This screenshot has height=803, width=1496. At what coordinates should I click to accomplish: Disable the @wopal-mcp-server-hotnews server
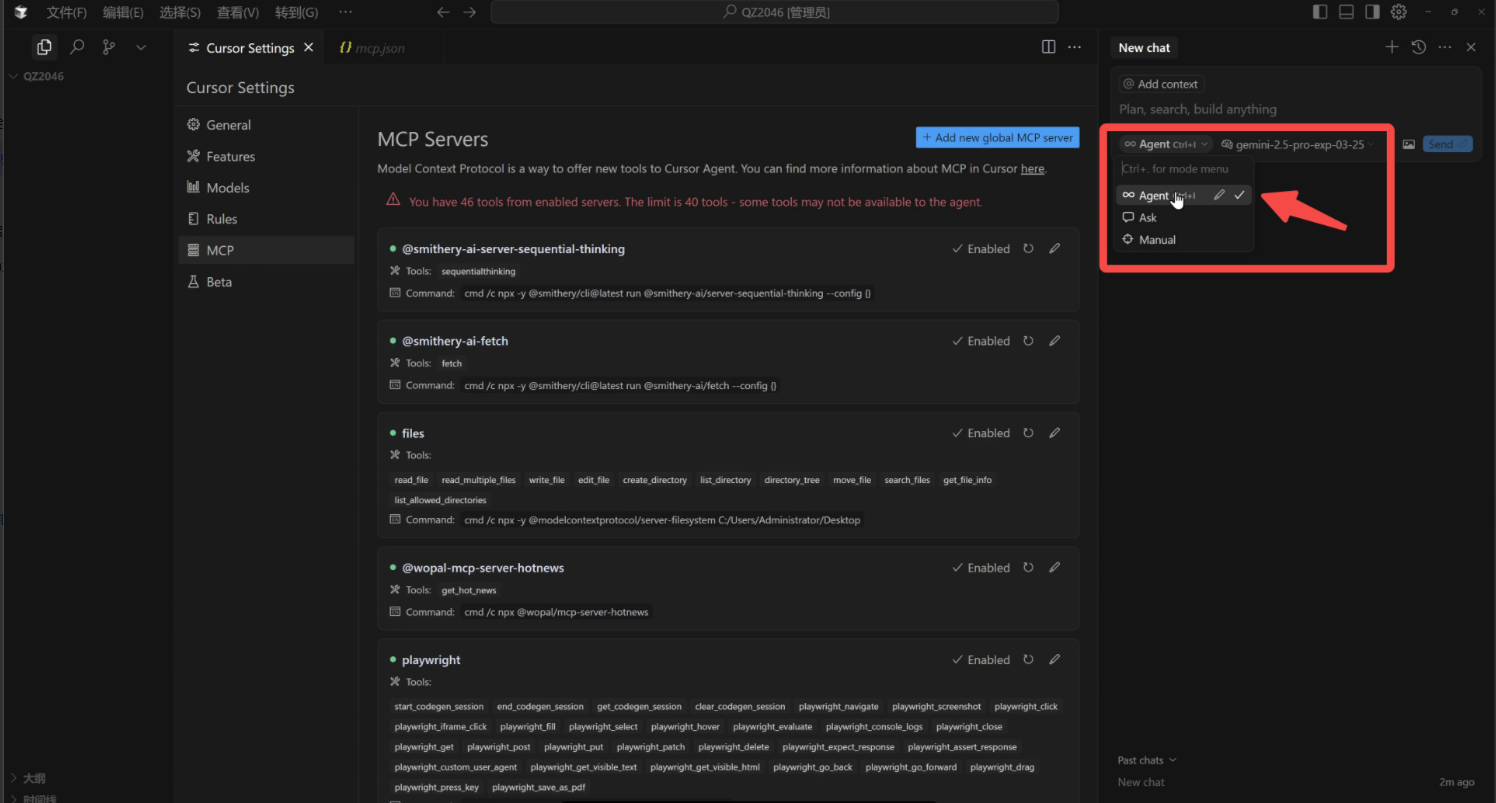tap(980, 567)
